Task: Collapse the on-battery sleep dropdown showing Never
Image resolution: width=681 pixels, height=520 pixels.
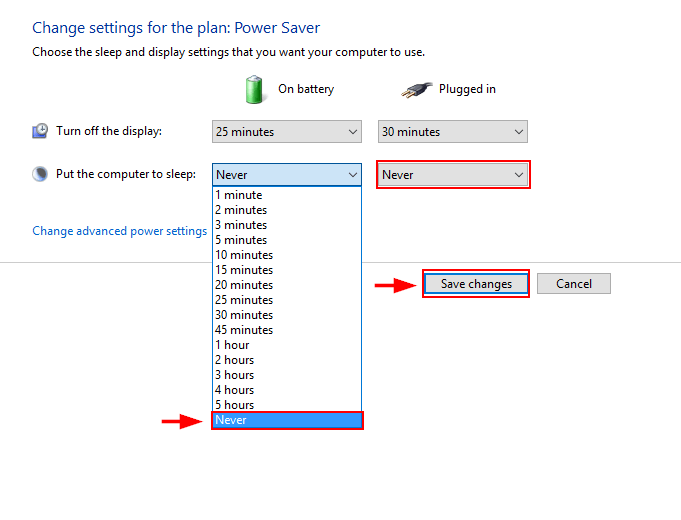Action: (287, 175)
